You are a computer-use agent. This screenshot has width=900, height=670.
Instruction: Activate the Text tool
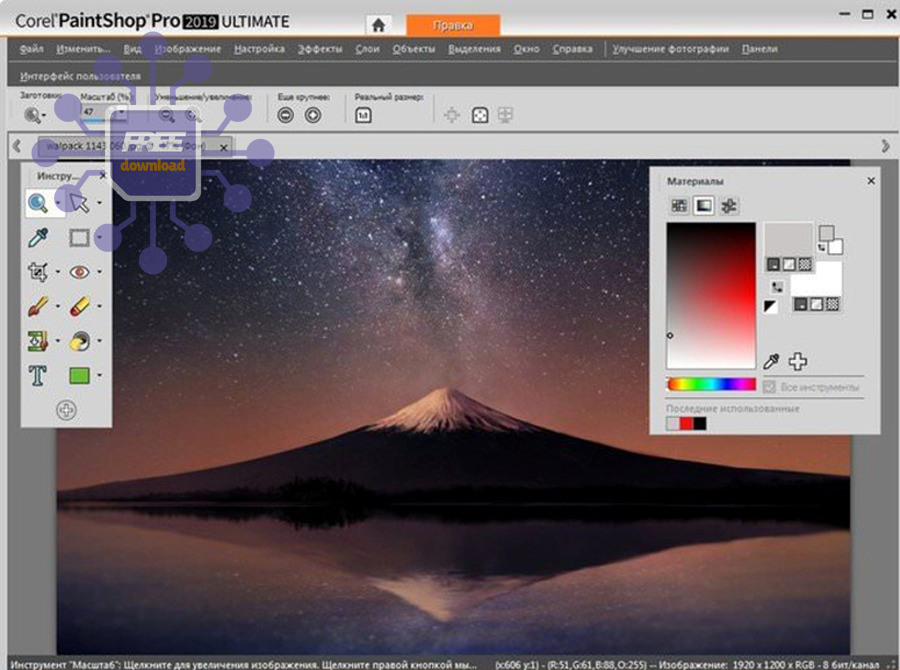(x=39, y=376)
